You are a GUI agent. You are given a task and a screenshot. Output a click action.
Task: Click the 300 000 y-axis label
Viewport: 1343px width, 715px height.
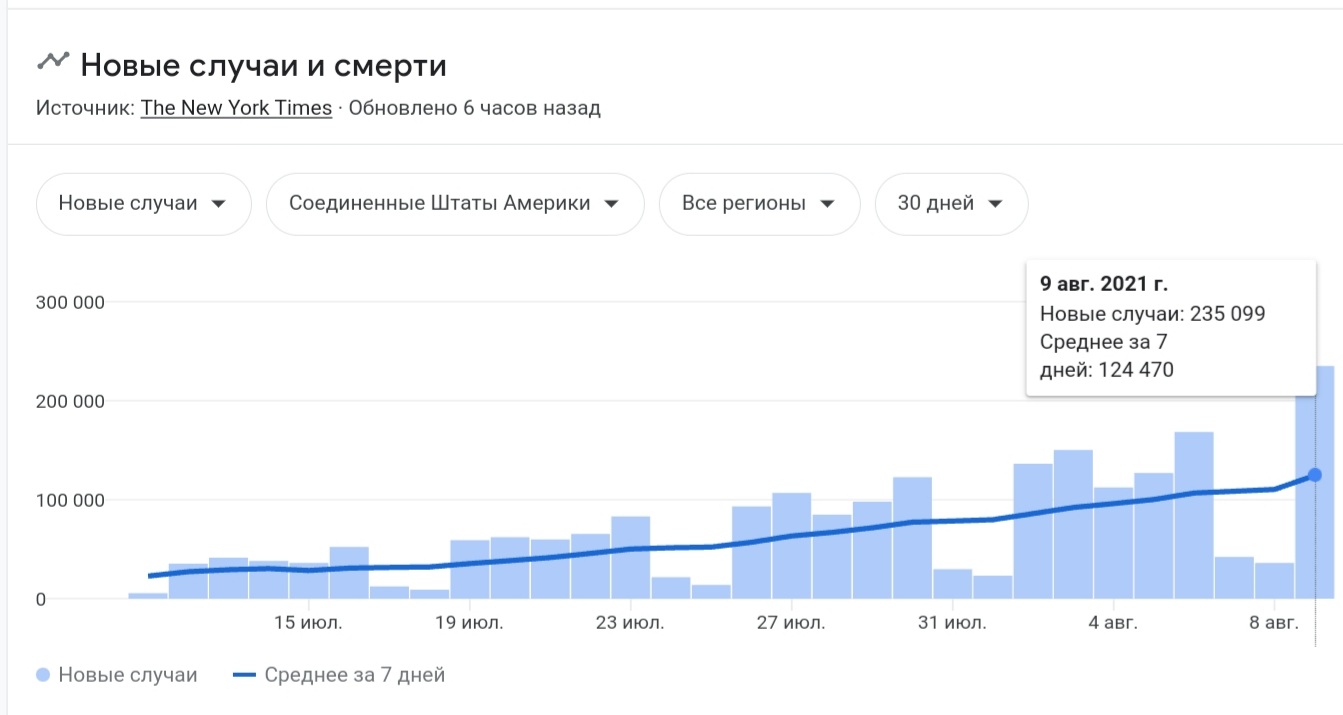70,302
